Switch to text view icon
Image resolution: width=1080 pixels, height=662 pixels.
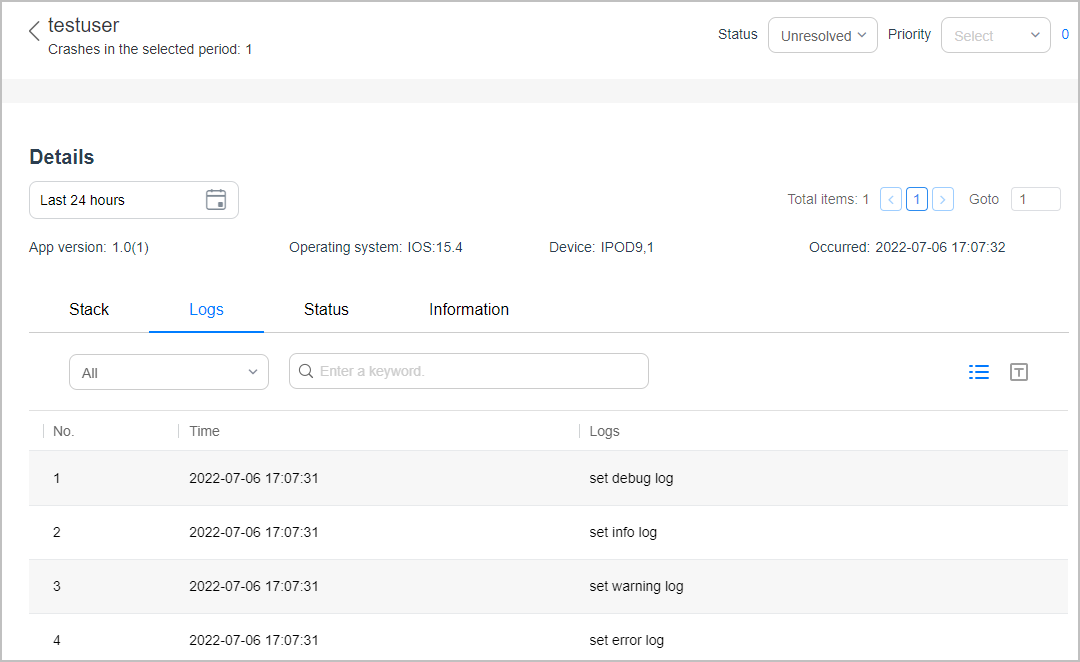1019,372
